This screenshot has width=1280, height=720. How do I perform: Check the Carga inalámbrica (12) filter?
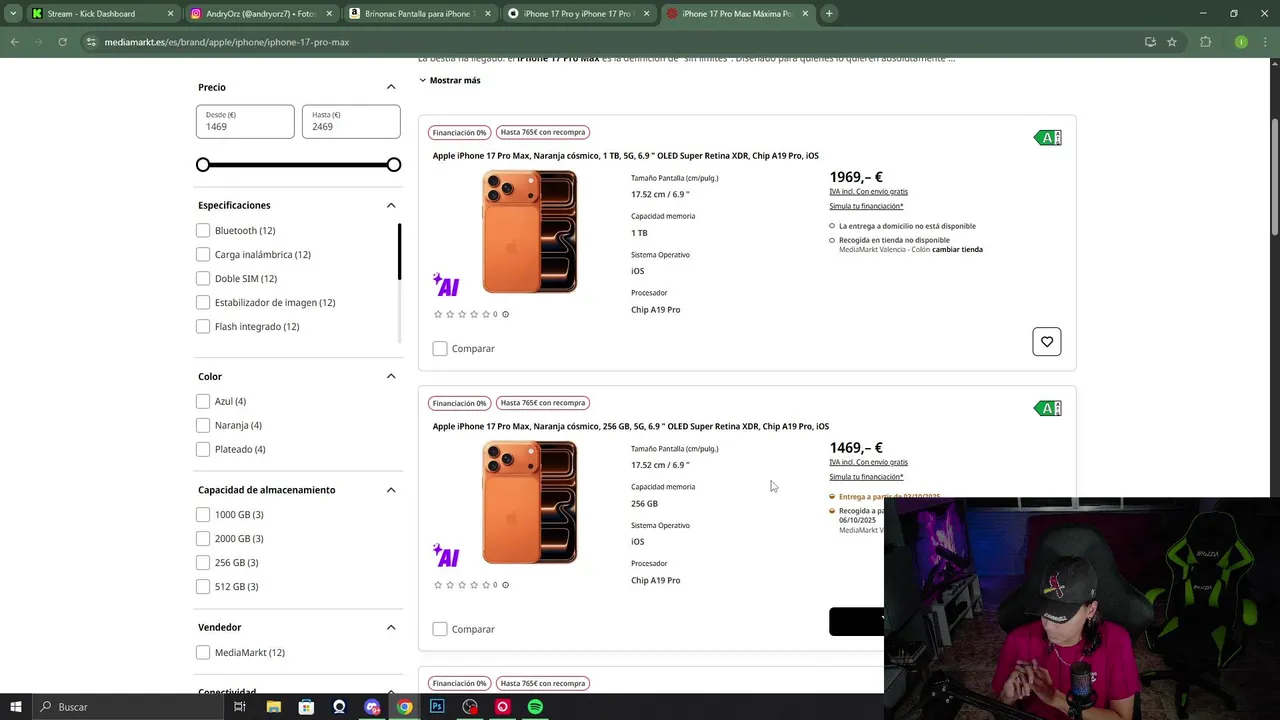point(203,254)
